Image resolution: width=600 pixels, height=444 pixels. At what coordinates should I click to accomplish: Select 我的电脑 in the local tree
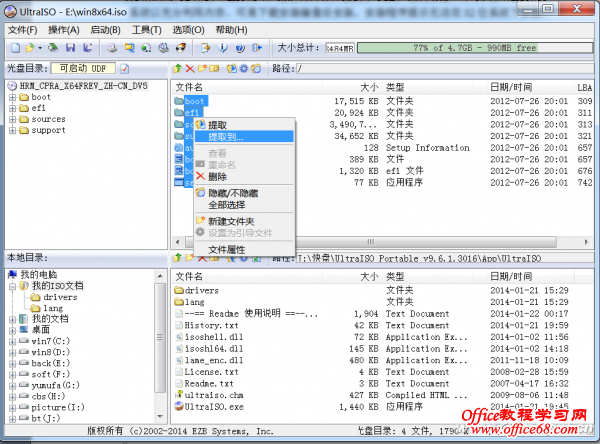click(39, 274)
